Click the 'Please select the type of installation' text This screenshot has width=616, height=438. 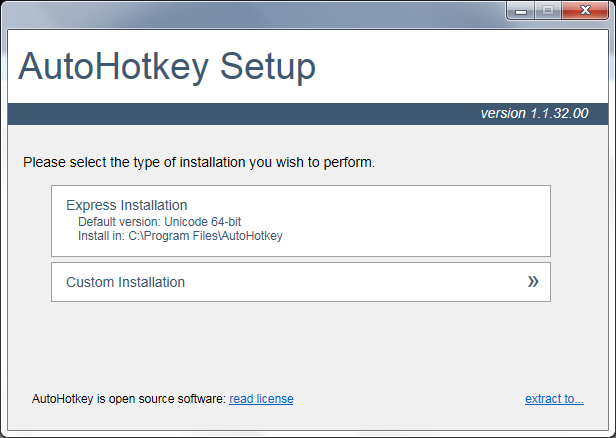point(199,162)
